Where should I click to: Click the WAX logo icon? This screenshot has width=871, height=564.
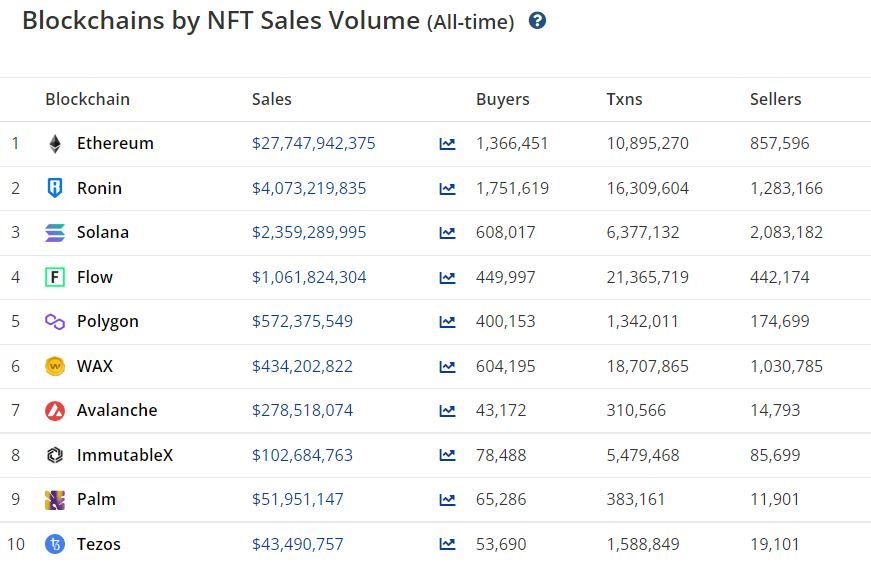55,366
